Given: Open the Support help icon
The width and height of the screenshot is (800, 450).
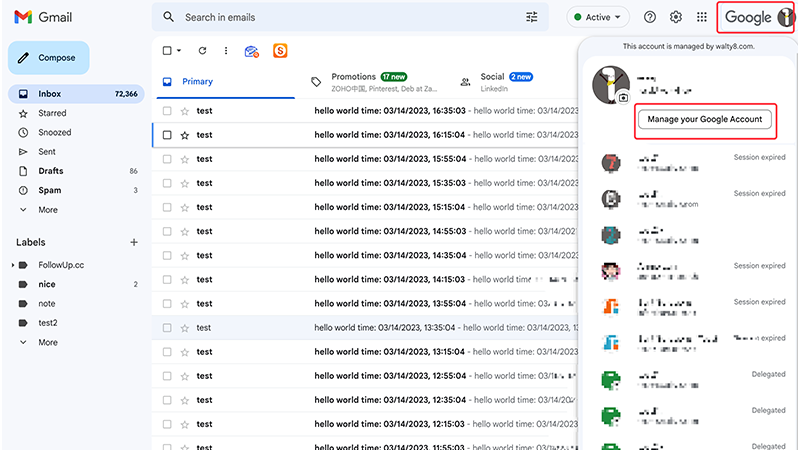Looking at the screenshot, I should click(649, 17).
